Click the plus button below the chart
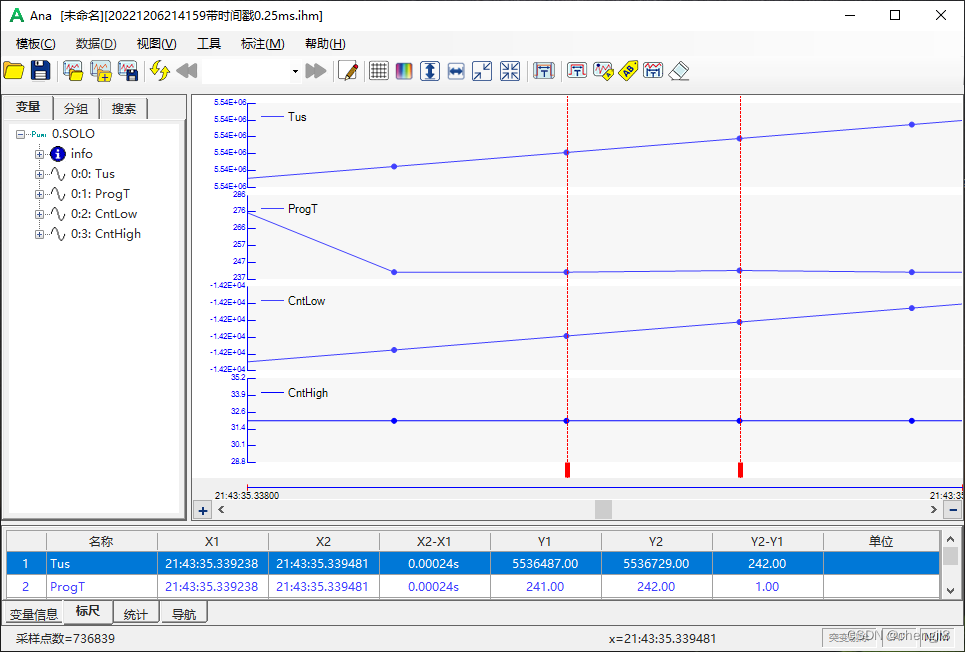This screenshot has width=965, height=652. (x=202, y=510)
